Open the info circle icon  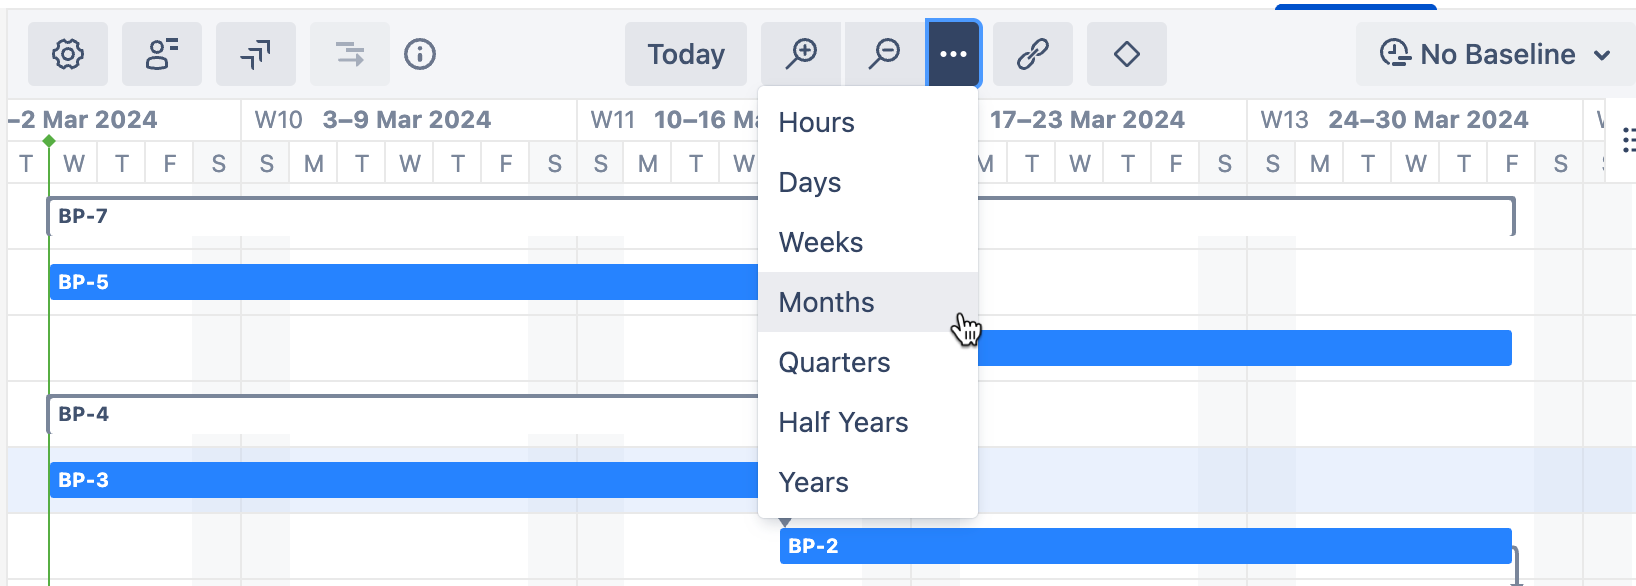[x=420, y=54]
